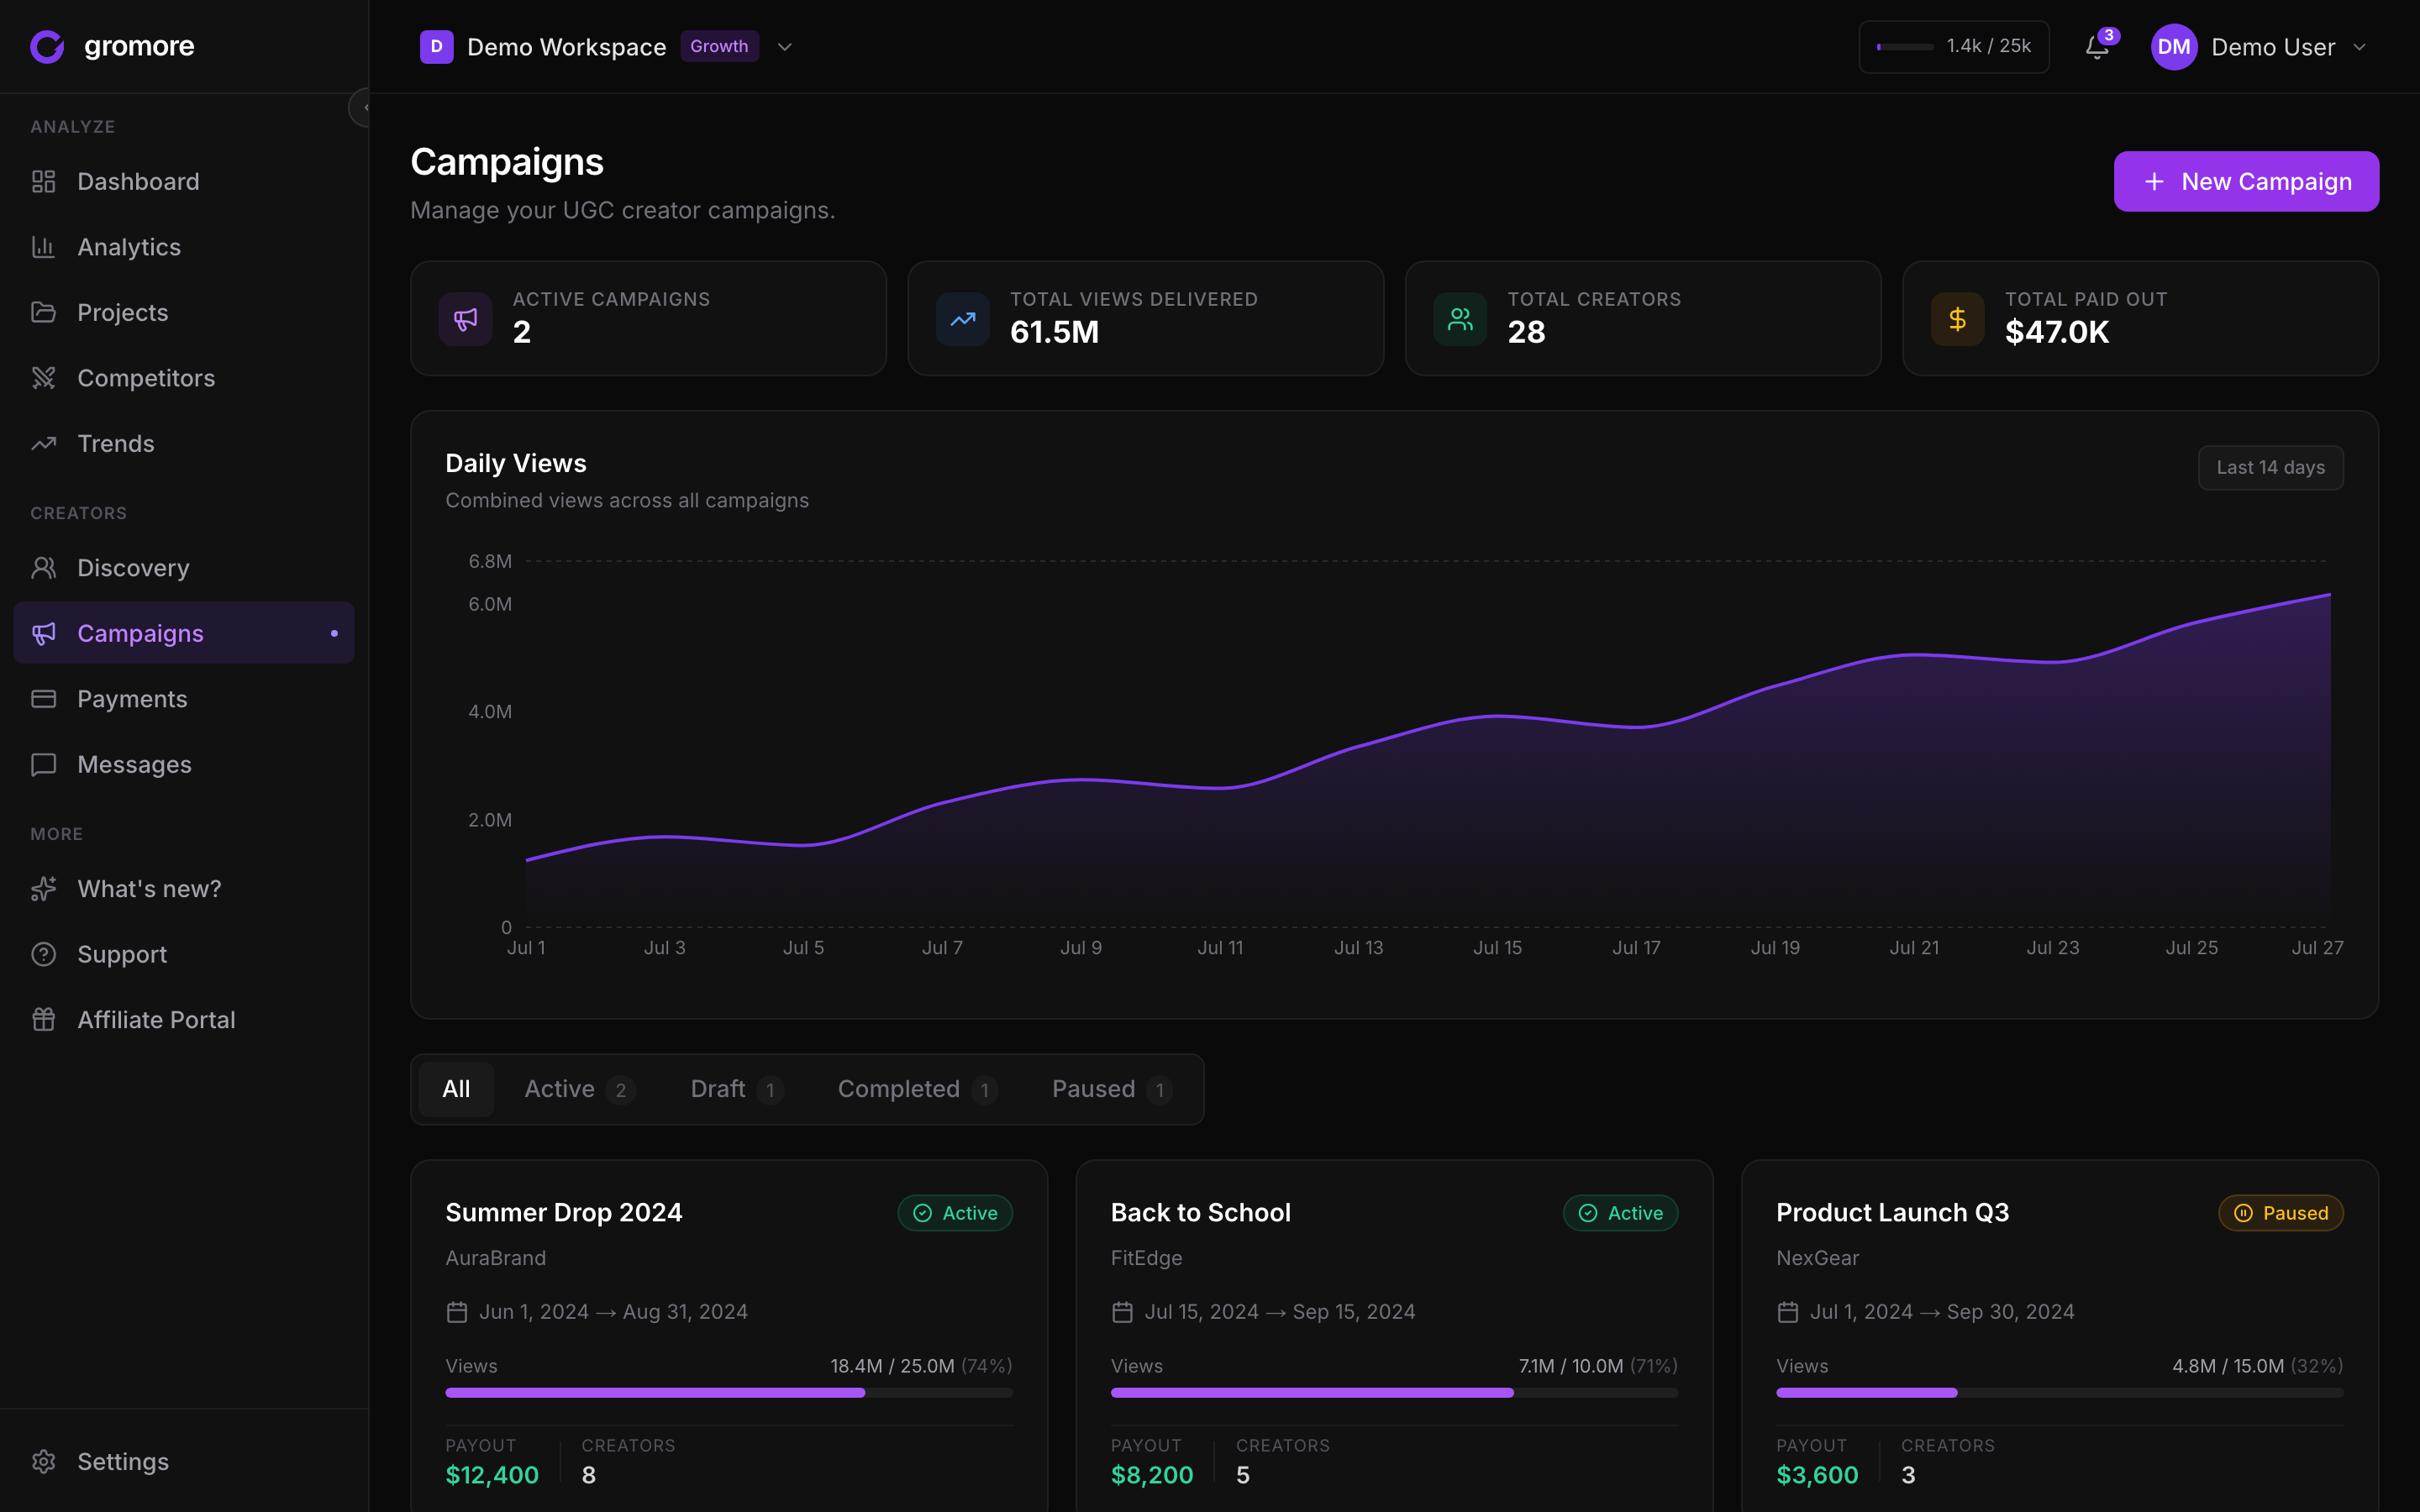Open notifications bell with 3 badge
2420x1512 pixels.
tap(2098, 47)
